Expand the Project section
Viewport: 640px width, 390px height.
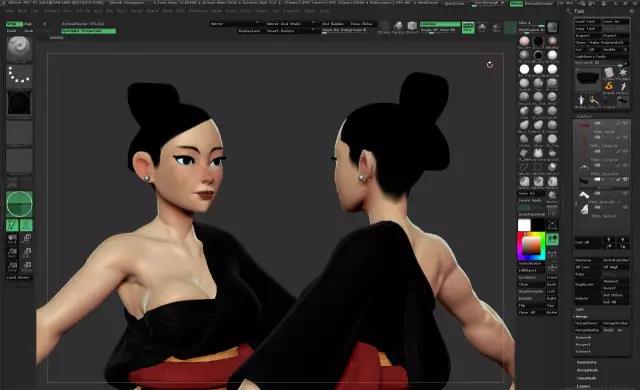coord(583,344)
